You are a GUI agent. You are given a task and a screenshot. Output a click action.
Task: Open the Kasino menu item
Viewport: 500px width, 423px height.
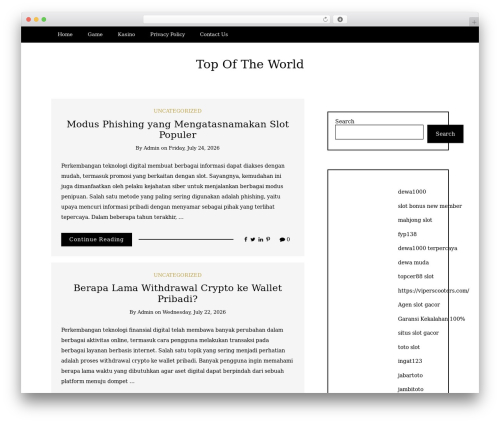point(126,34)
